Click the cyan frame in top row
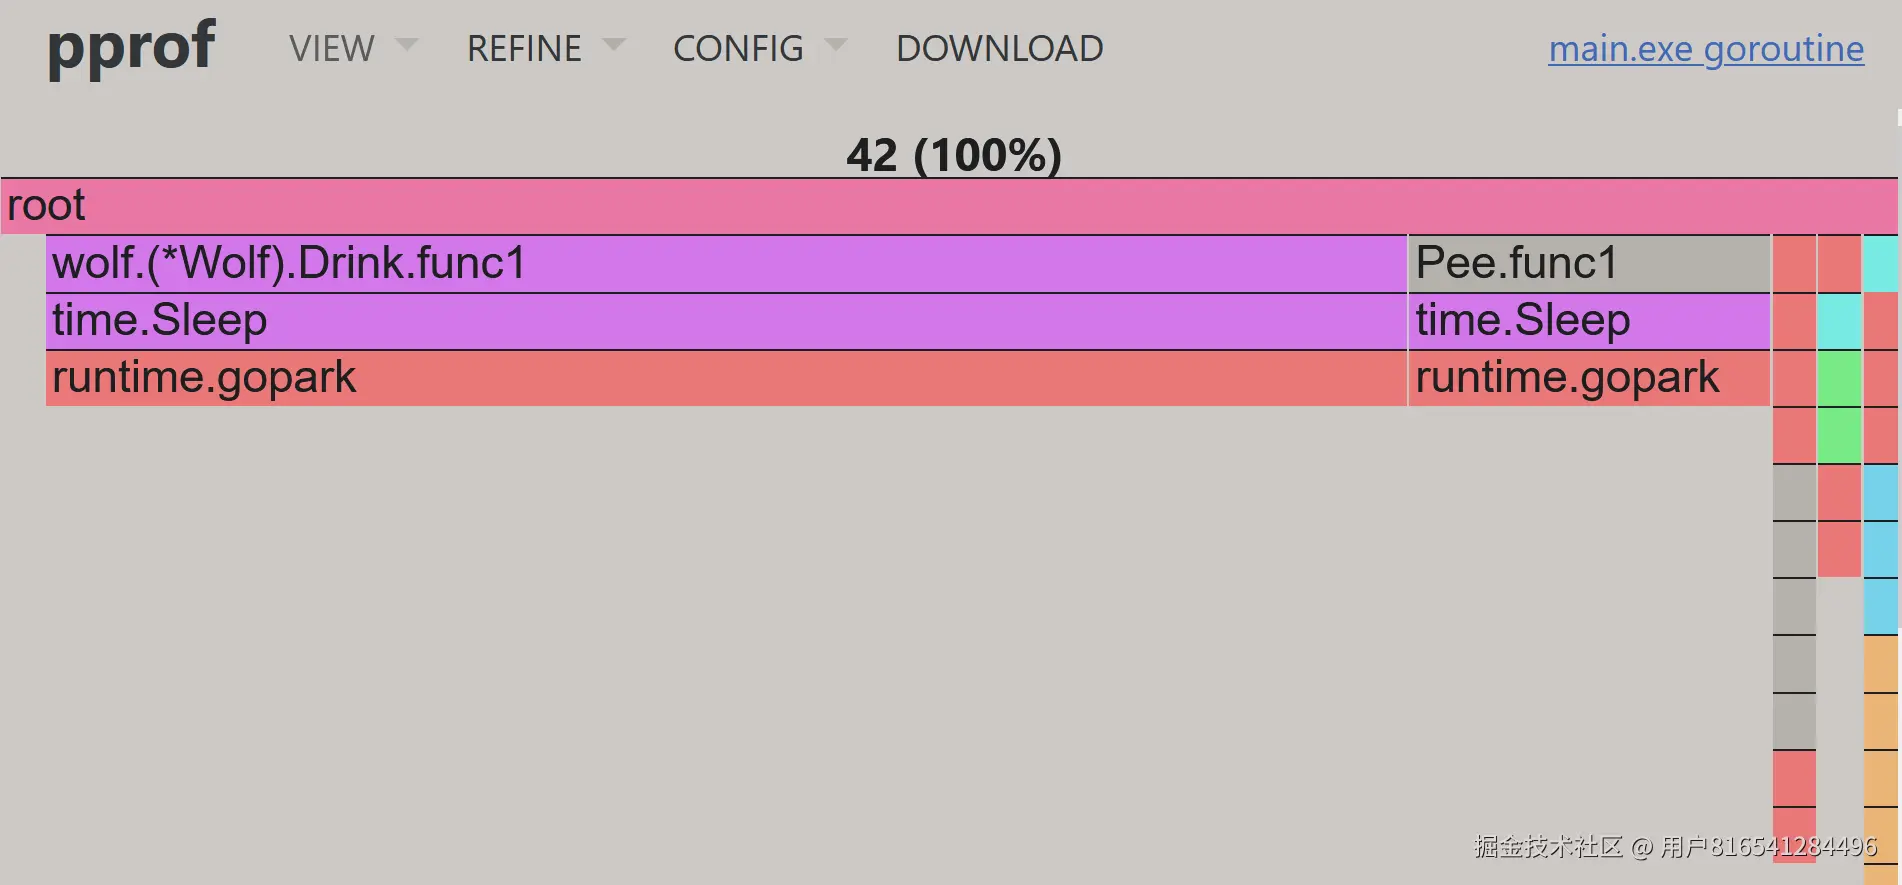Screen dimensions: 1902x885 tap(1880, 264)
